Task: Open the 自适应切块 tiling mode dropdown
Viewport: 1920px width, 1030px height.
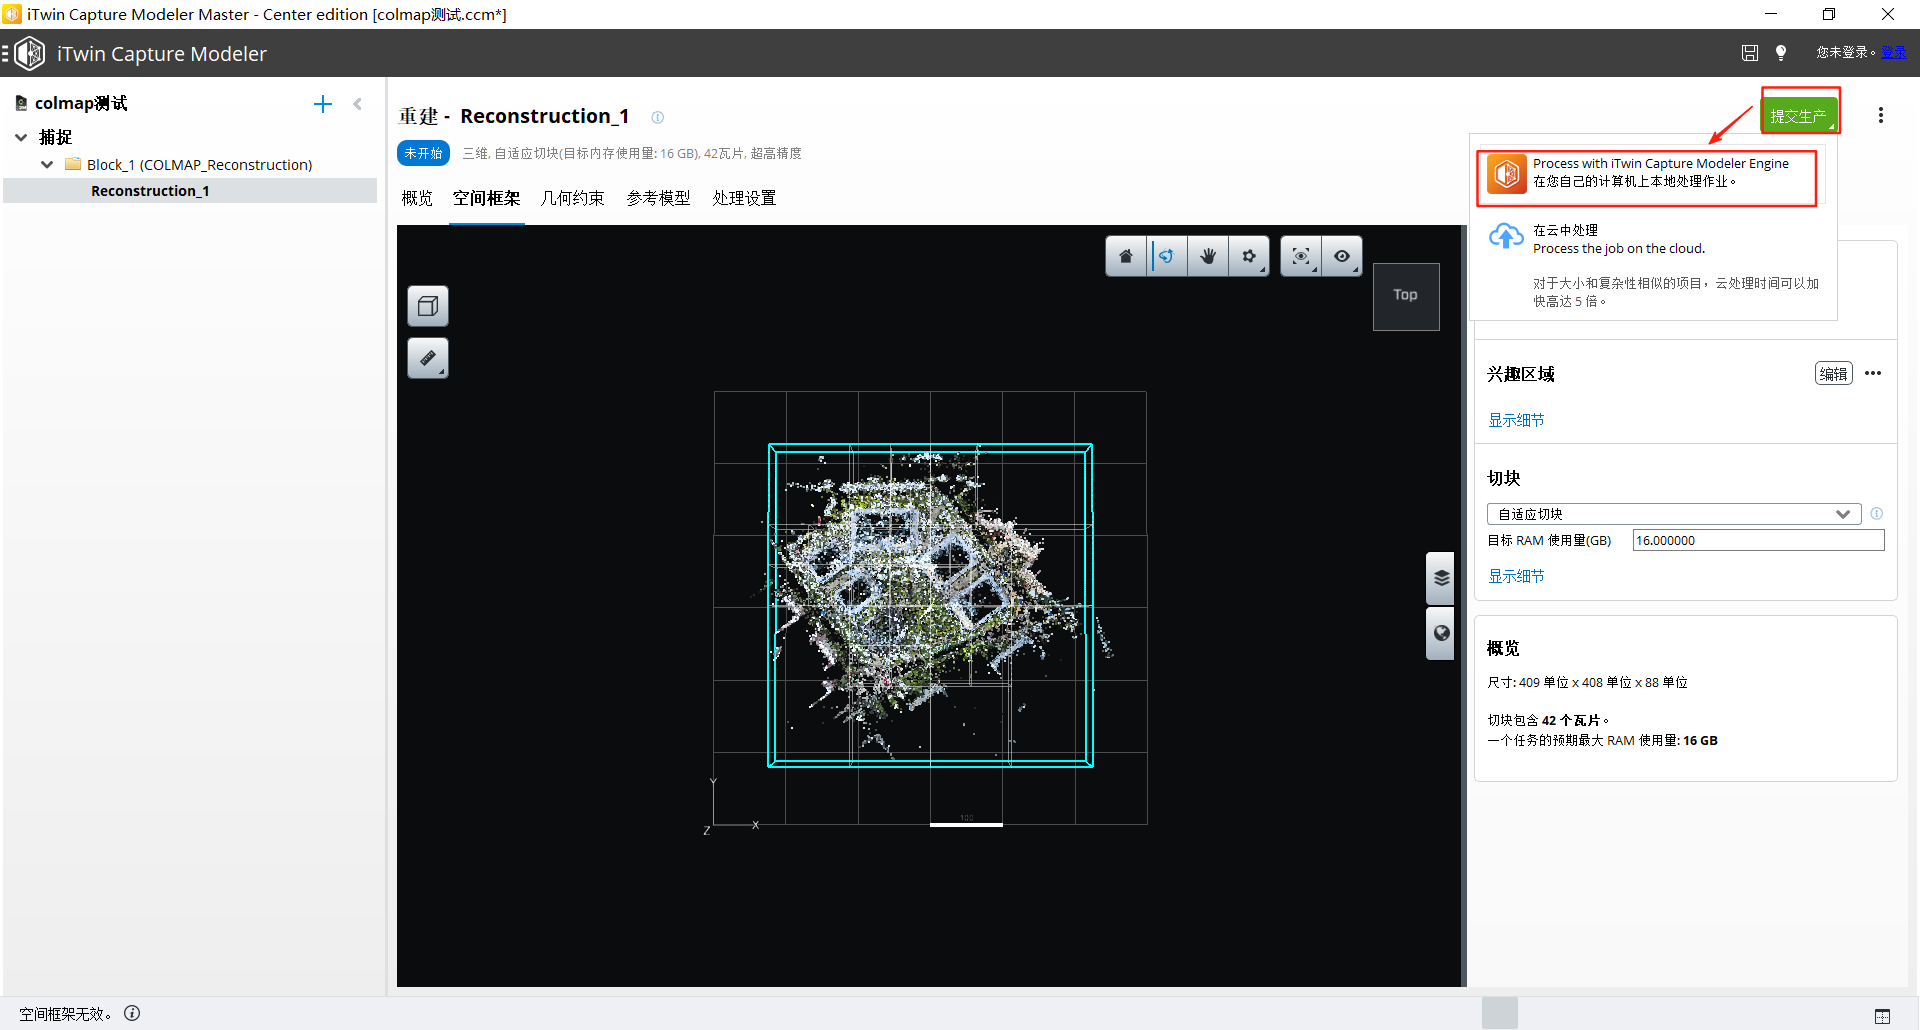Action: tap(1673, 514)
